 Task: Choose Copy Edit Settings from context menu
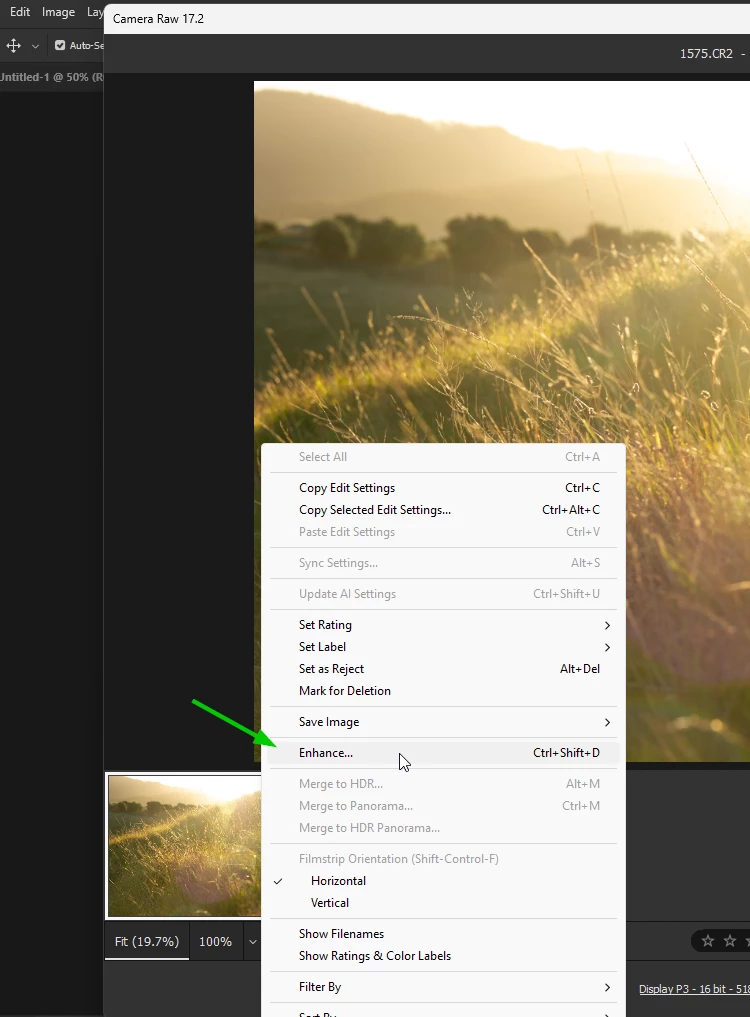tap(443, 488)
